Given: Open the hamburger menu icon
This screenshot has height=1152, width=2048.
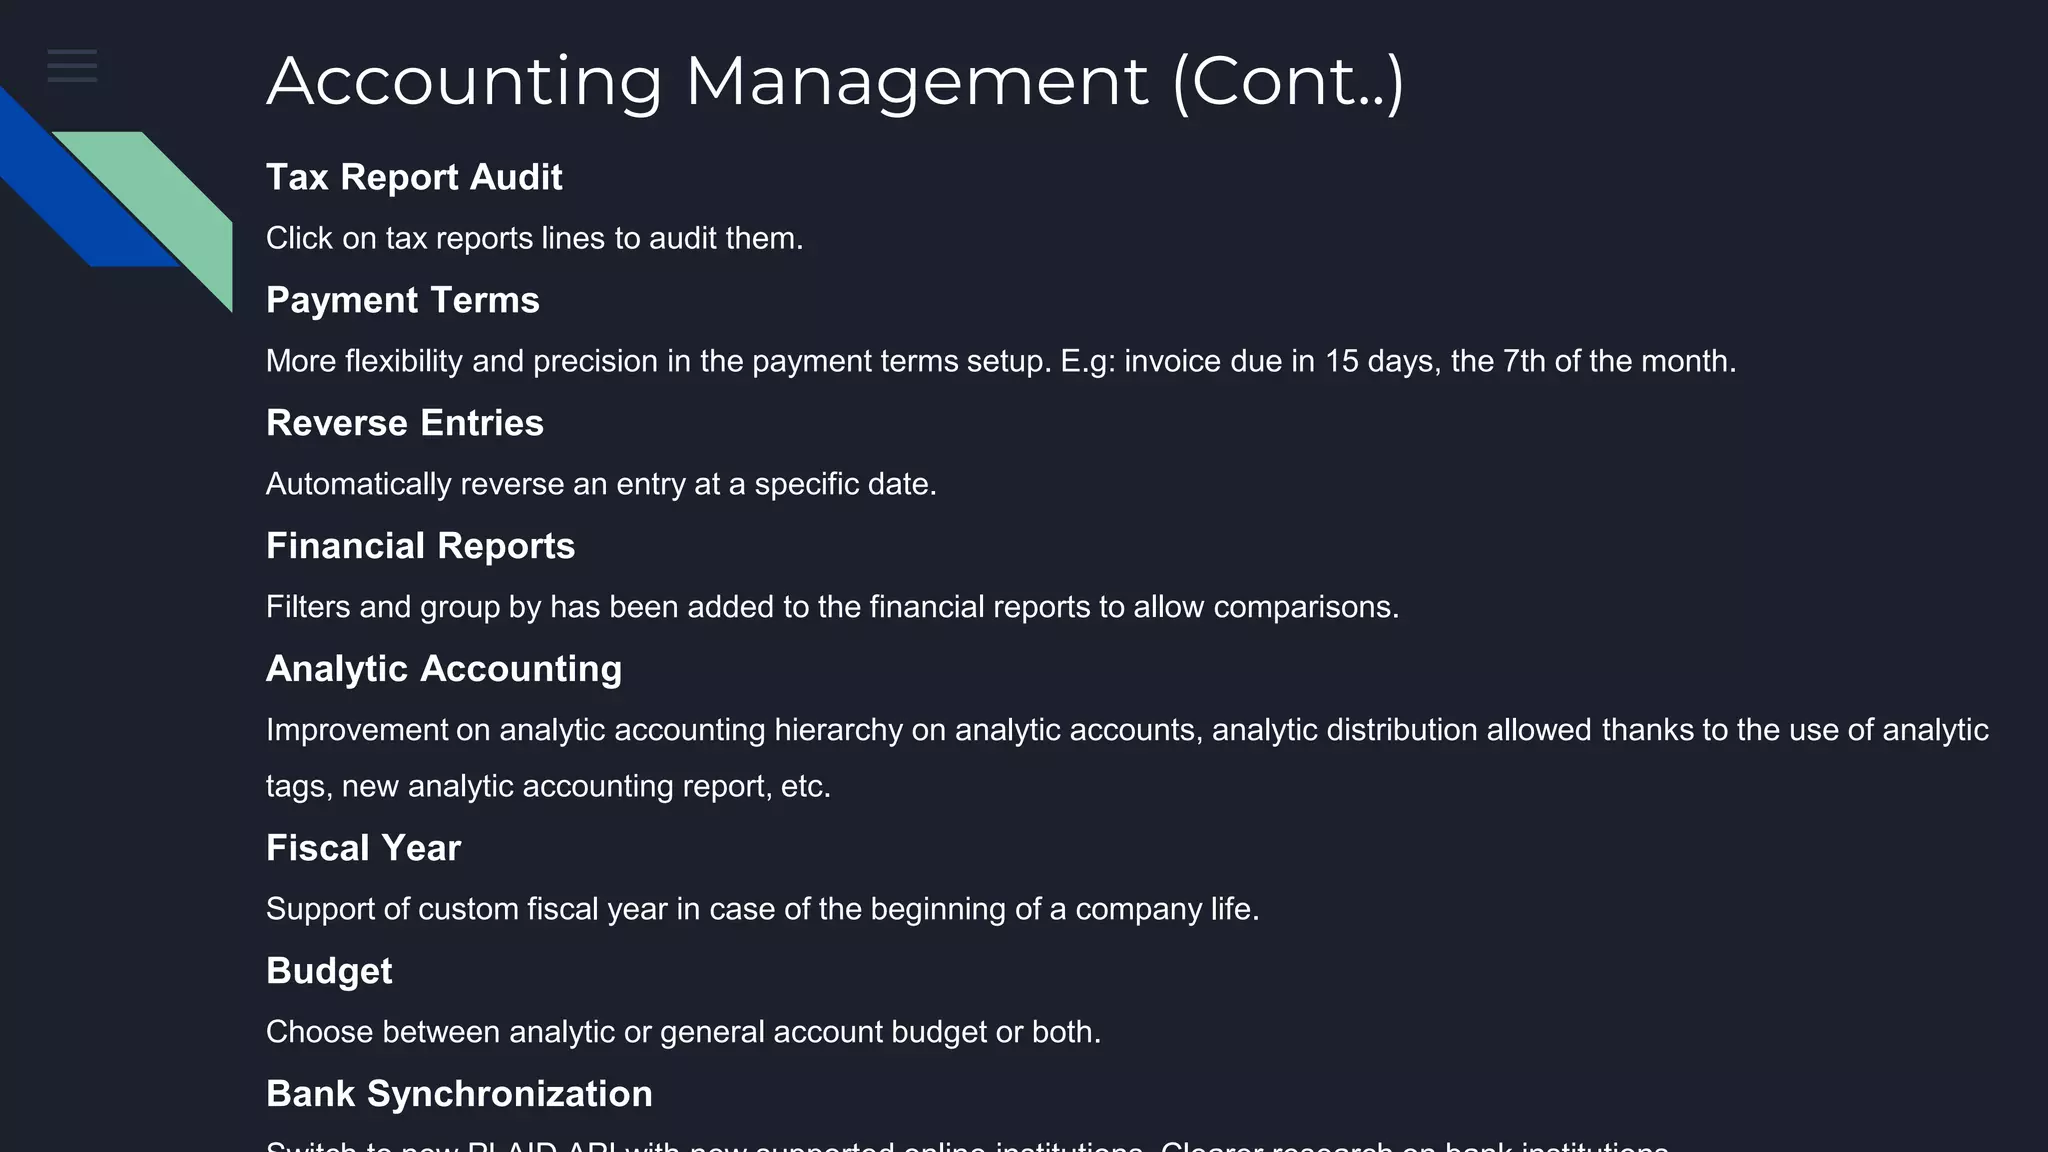Looking at the screenshot, I should [72, 66].
